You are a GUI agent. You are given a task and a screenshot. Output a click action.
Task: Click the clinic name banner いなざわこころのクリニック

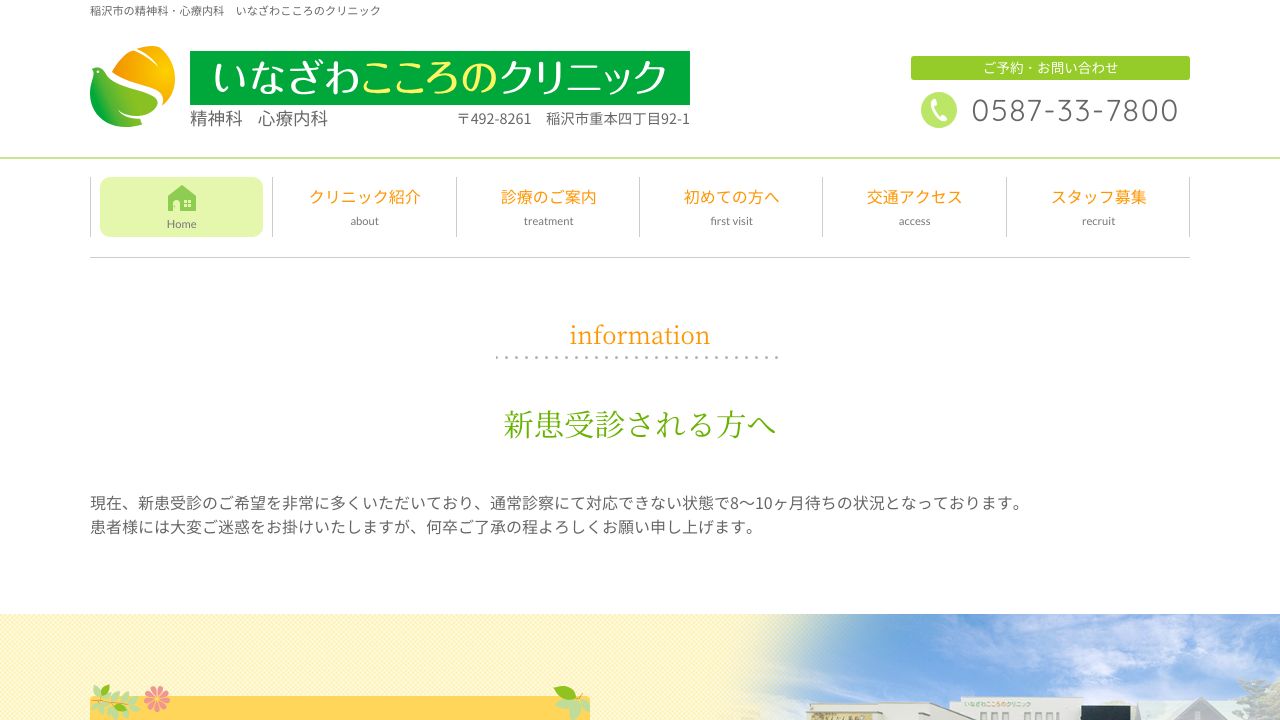tap(440, 78)
